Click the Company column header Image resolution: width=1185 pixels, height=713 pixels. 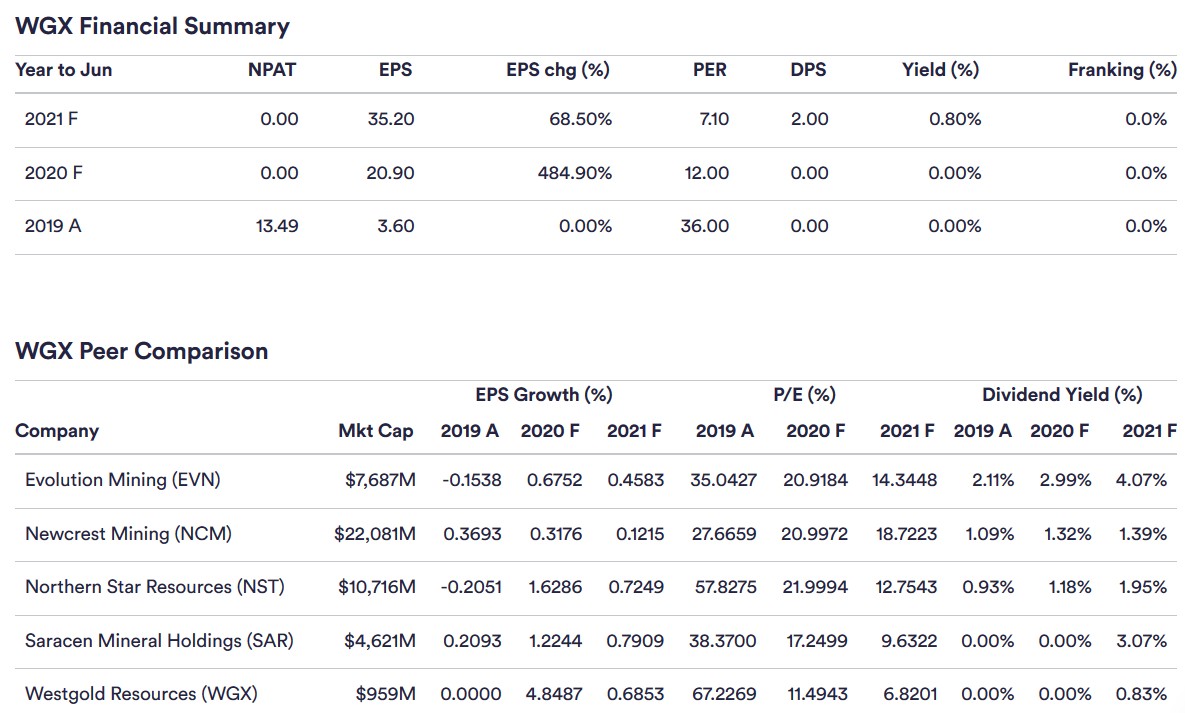coord(57,431)
